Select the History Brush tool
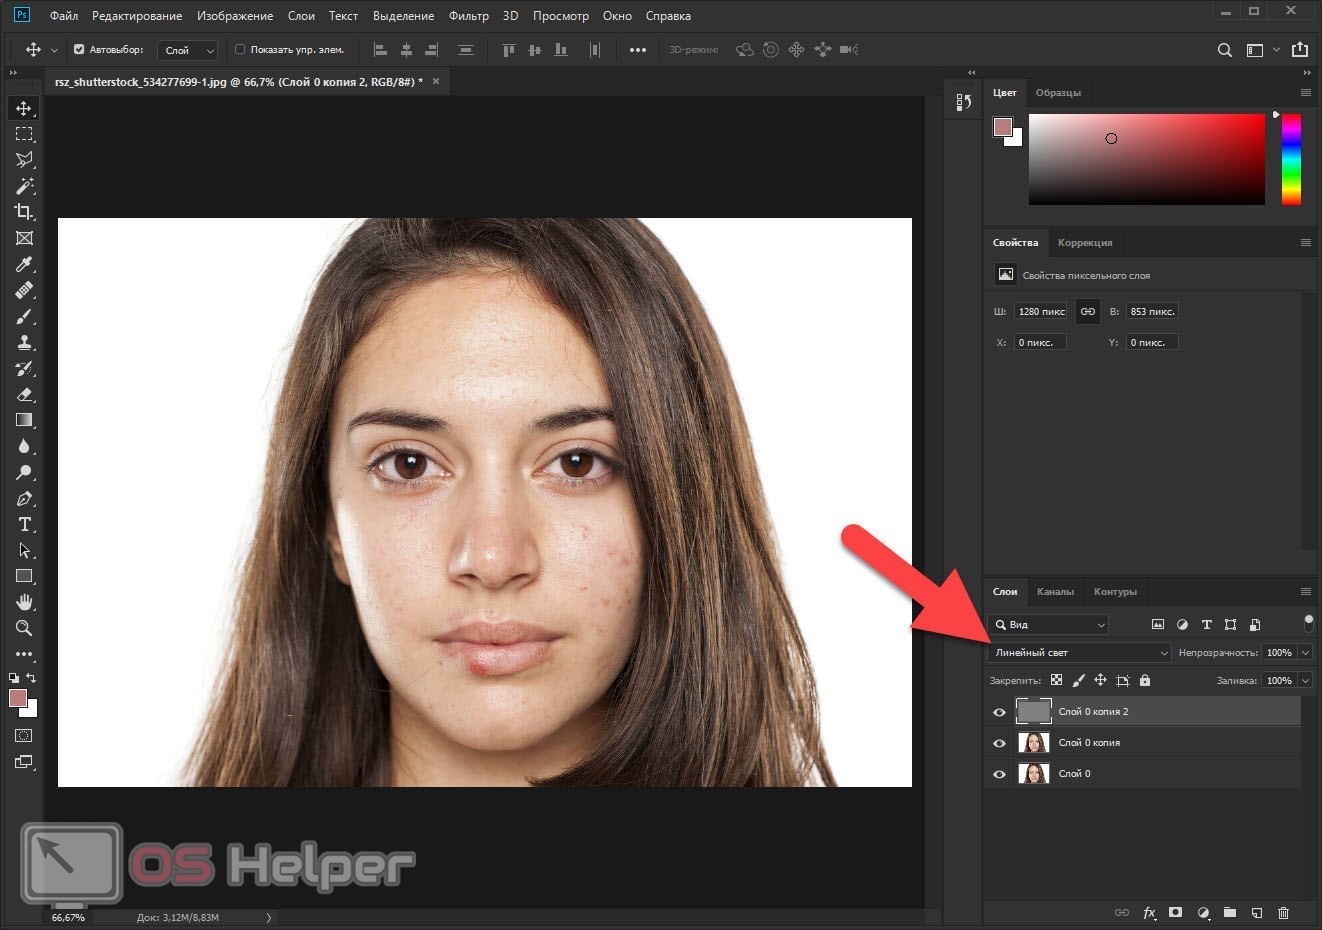 click(24, 368)
